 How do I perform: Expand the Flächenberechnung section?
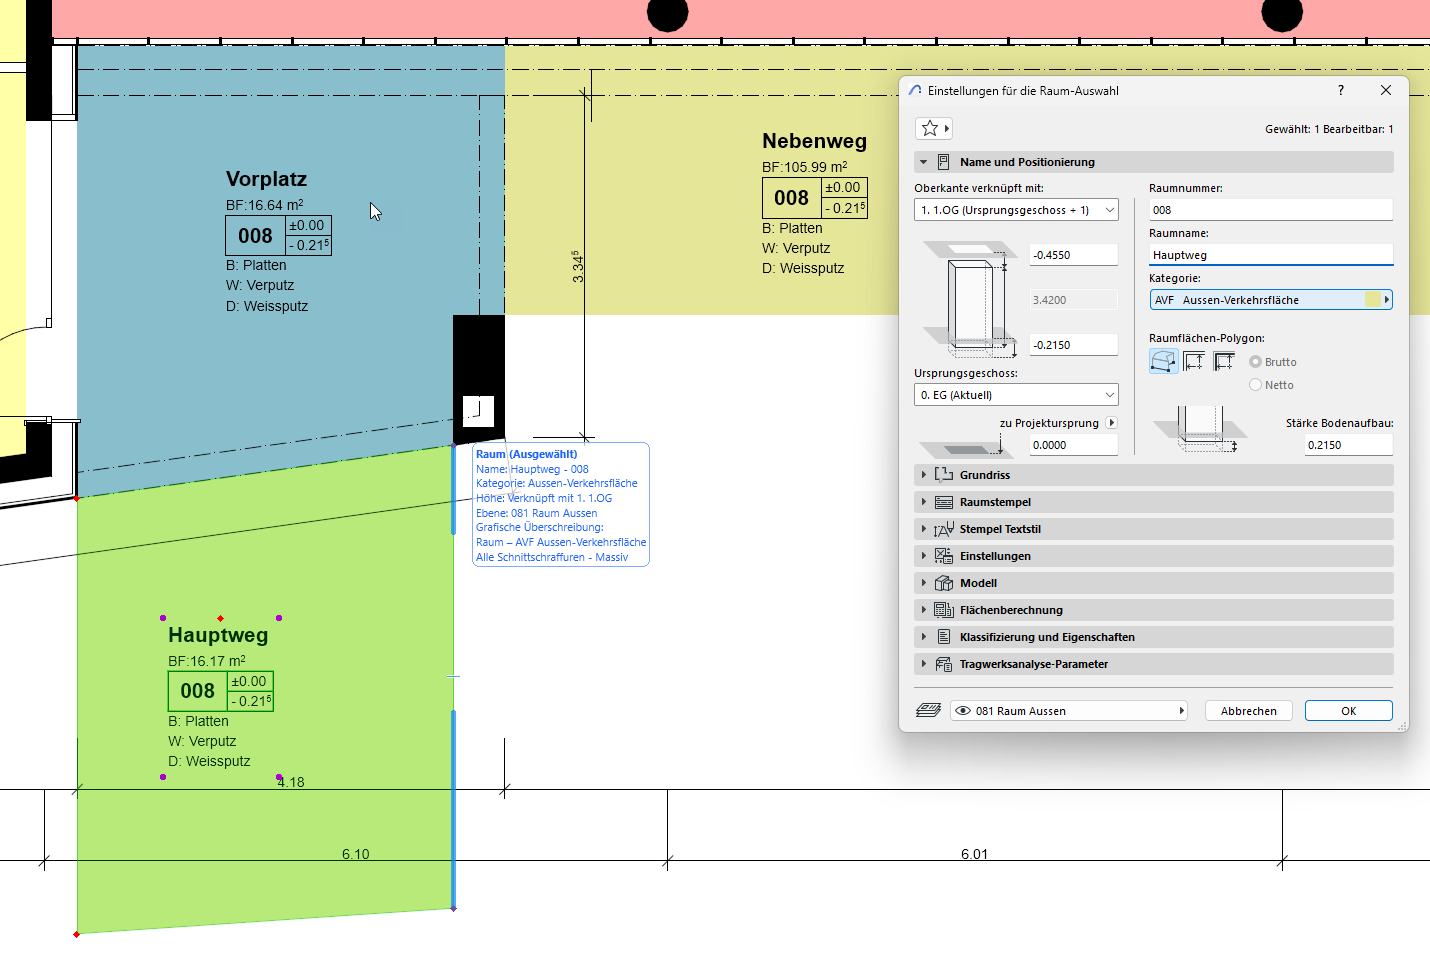click(1010, 610)
